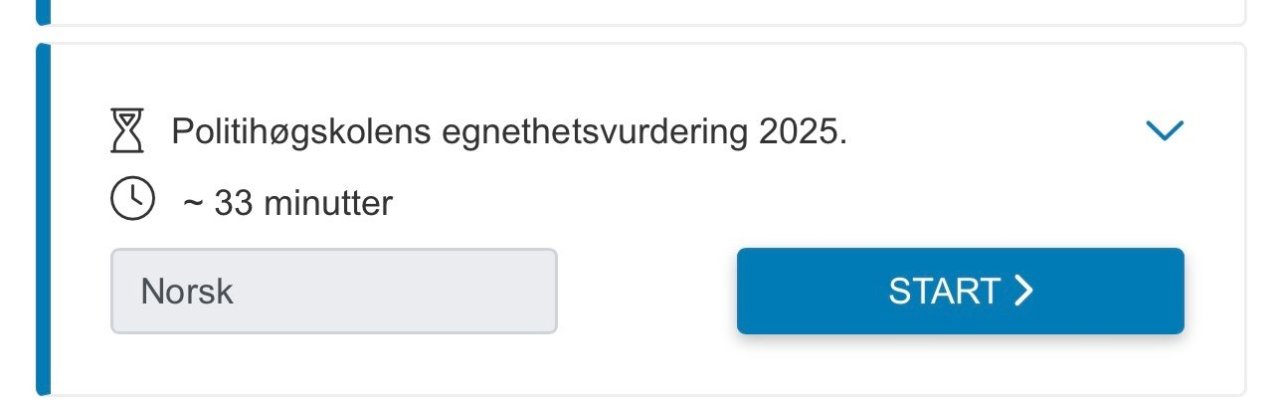1280x408 pixels.
Task: Click the gray Norsk field
Action: [x=333, y=291]
